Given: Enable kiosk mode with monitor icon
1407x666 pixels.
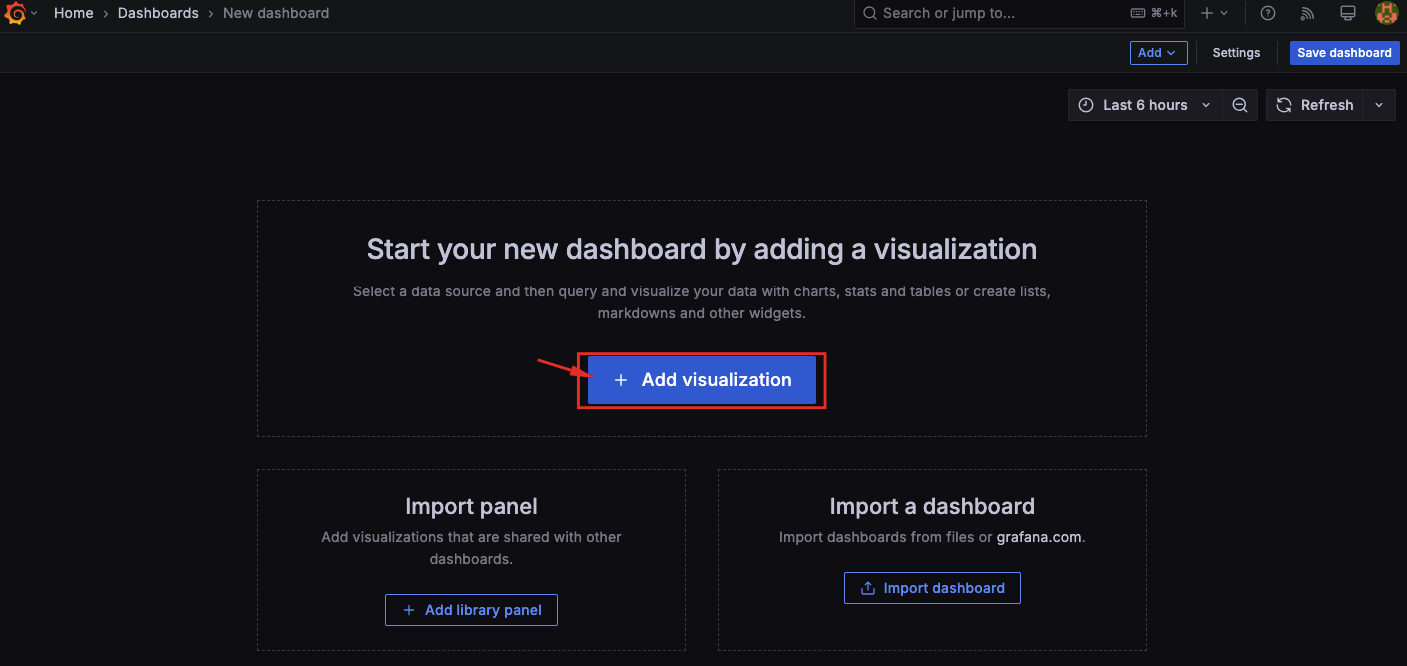Looking at the screenshot, I should 1347,13.
